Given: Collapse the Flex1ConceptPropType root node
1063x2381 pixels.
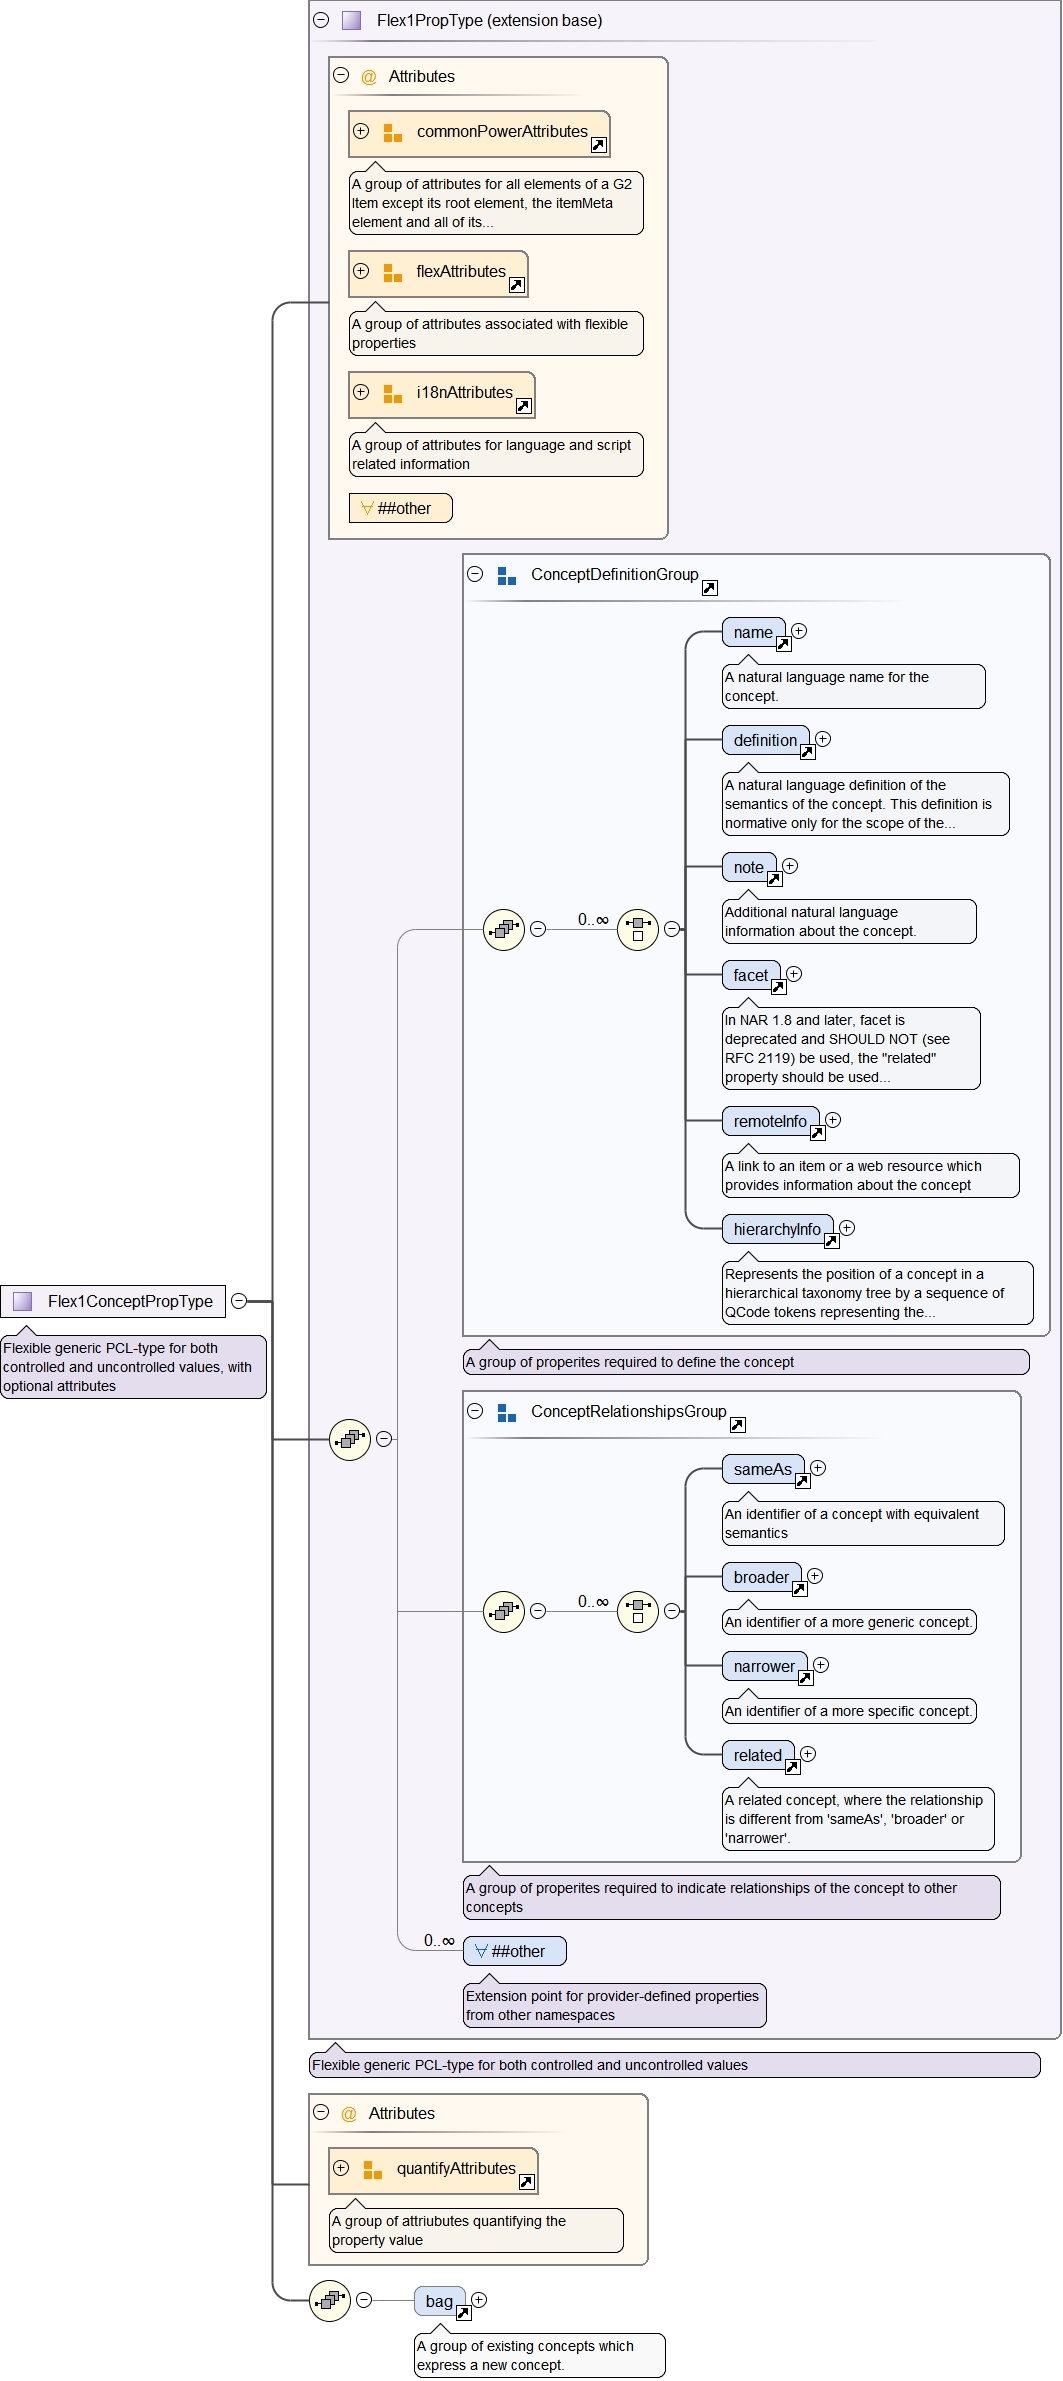Looking at the screenshot, I should (239, 1301).
